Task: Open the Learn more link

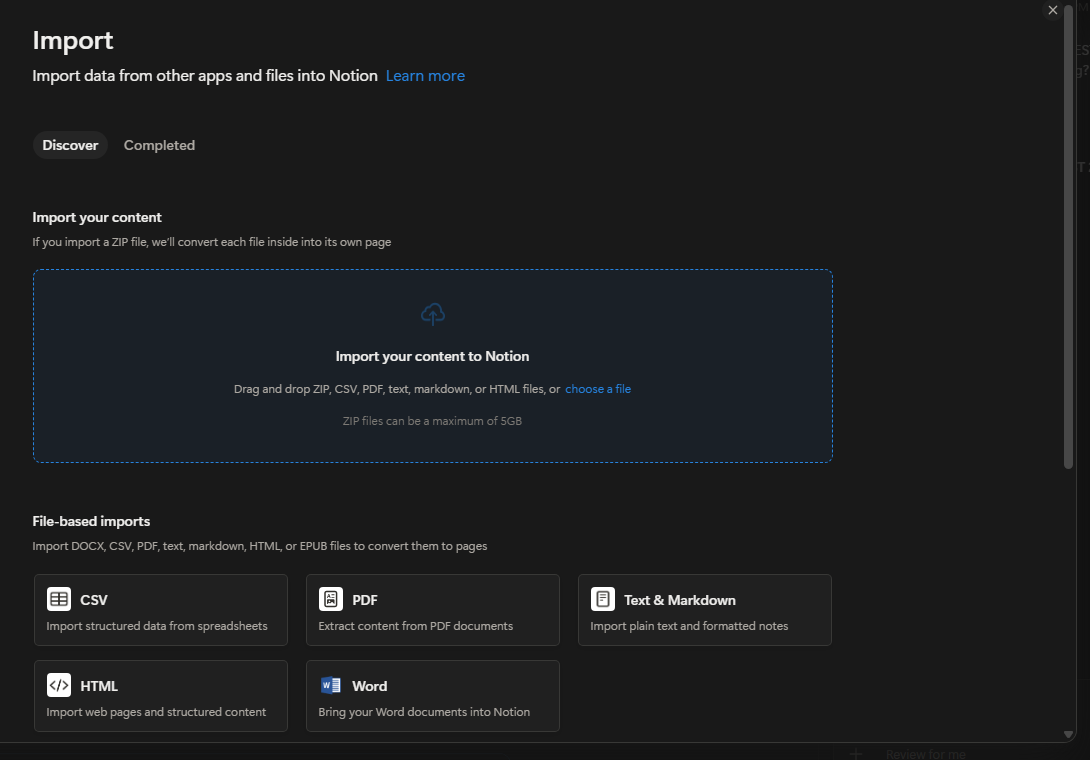Action: coord(425,76)
